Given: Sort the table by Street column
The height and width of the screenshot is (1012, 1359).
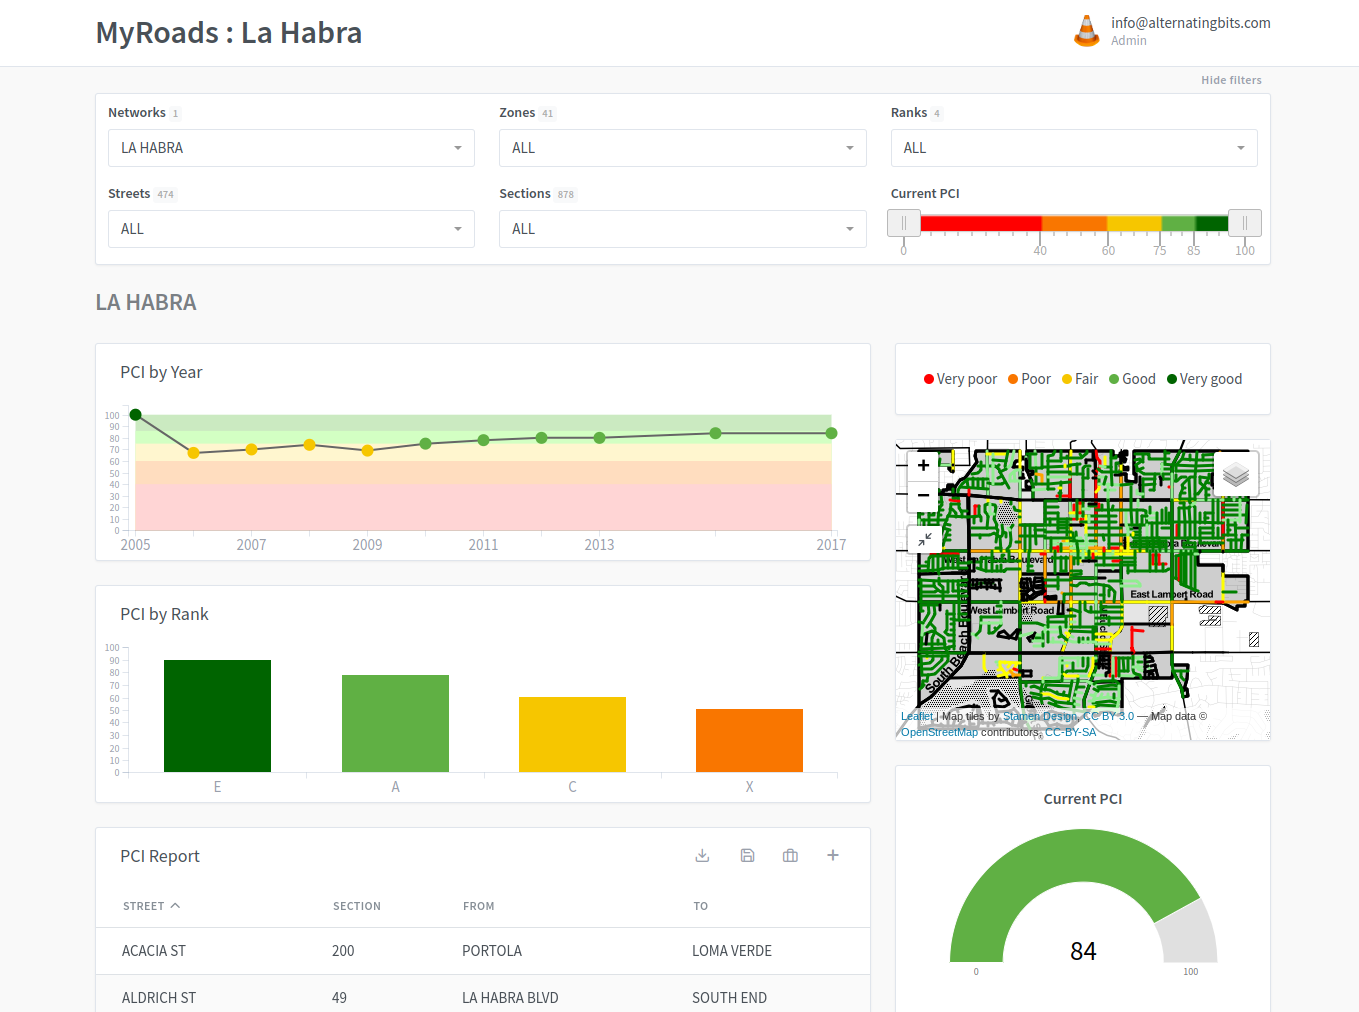Looking at the screenshot, I should coord(150,906).
